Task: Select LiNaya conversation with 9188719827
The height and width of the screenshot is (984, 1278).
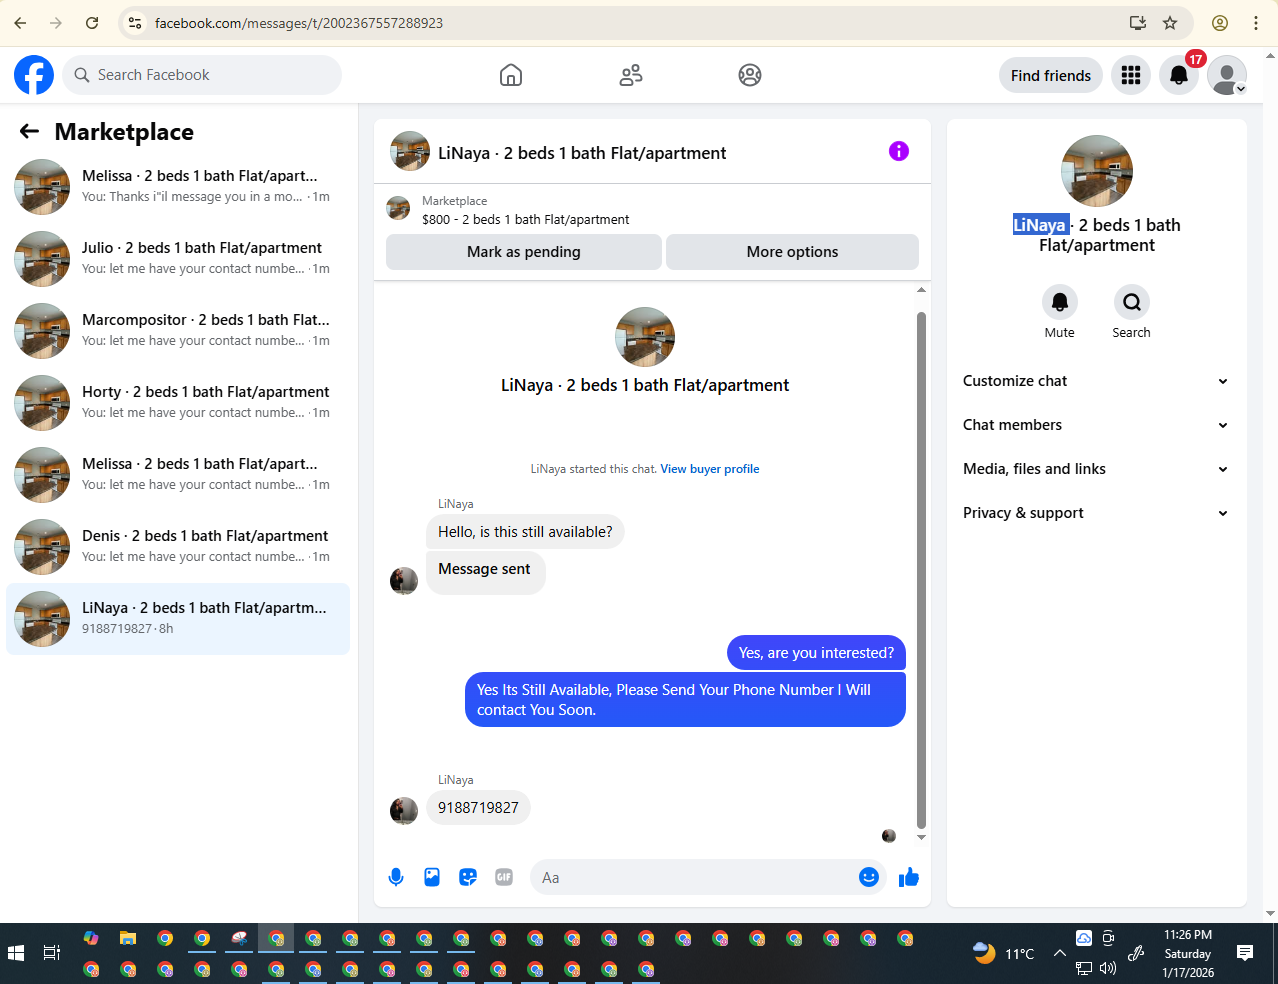Action: click(x=178, y=619)
